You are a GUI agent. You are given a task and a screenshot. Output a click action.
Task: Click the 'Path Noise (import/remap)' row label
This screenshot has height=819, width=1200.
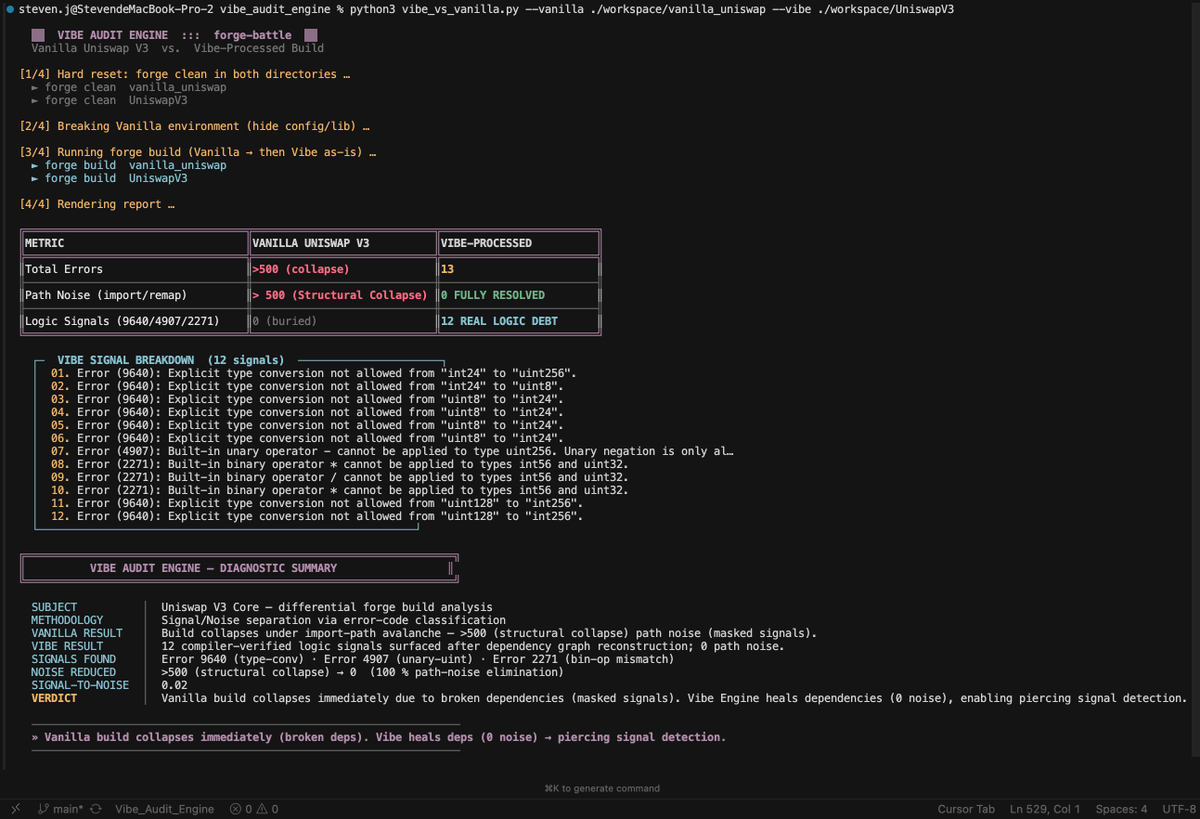tap(106, 295)
